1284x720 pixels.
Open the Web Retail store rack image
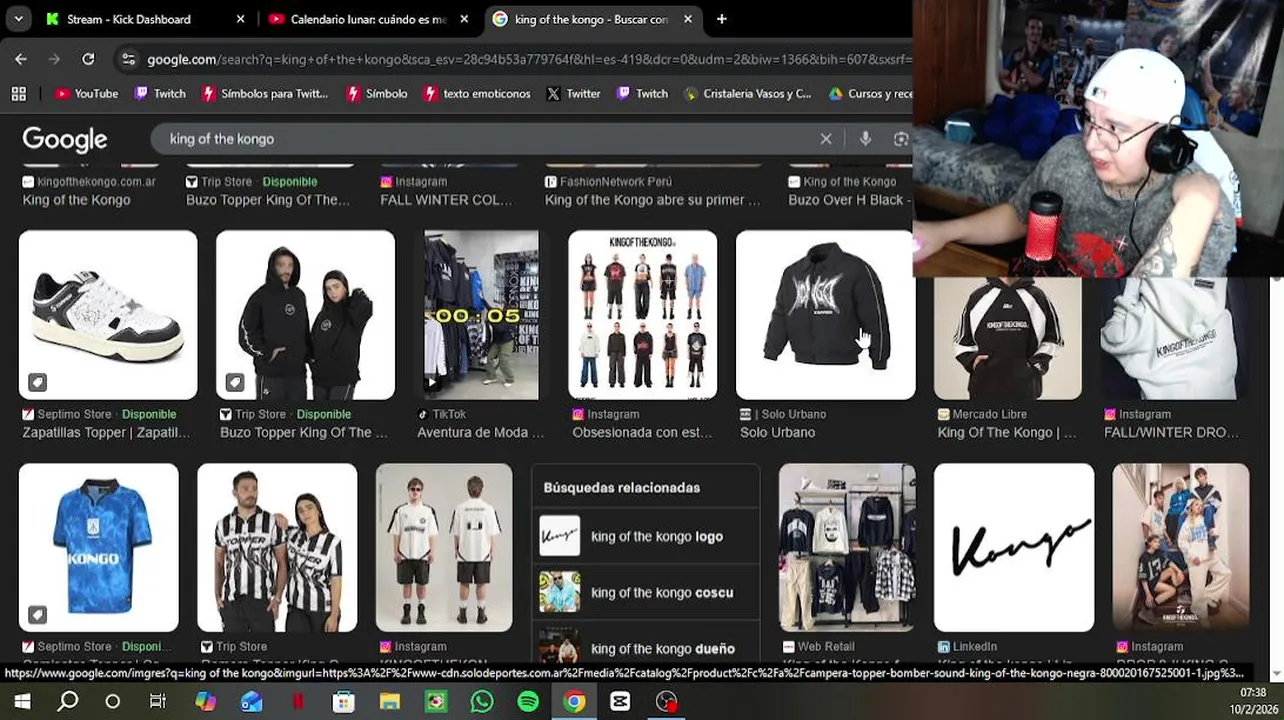click(847, 547)
